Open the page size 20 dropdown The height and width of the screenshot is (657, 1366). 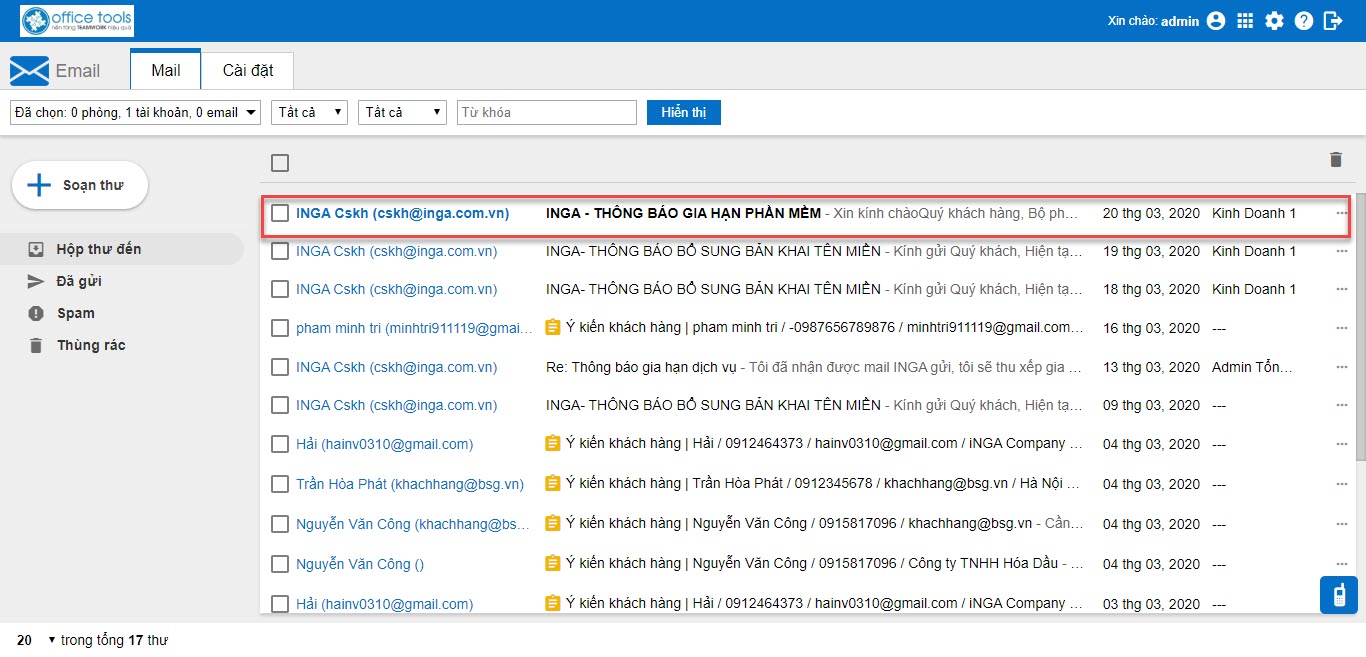tap(36, 640)
